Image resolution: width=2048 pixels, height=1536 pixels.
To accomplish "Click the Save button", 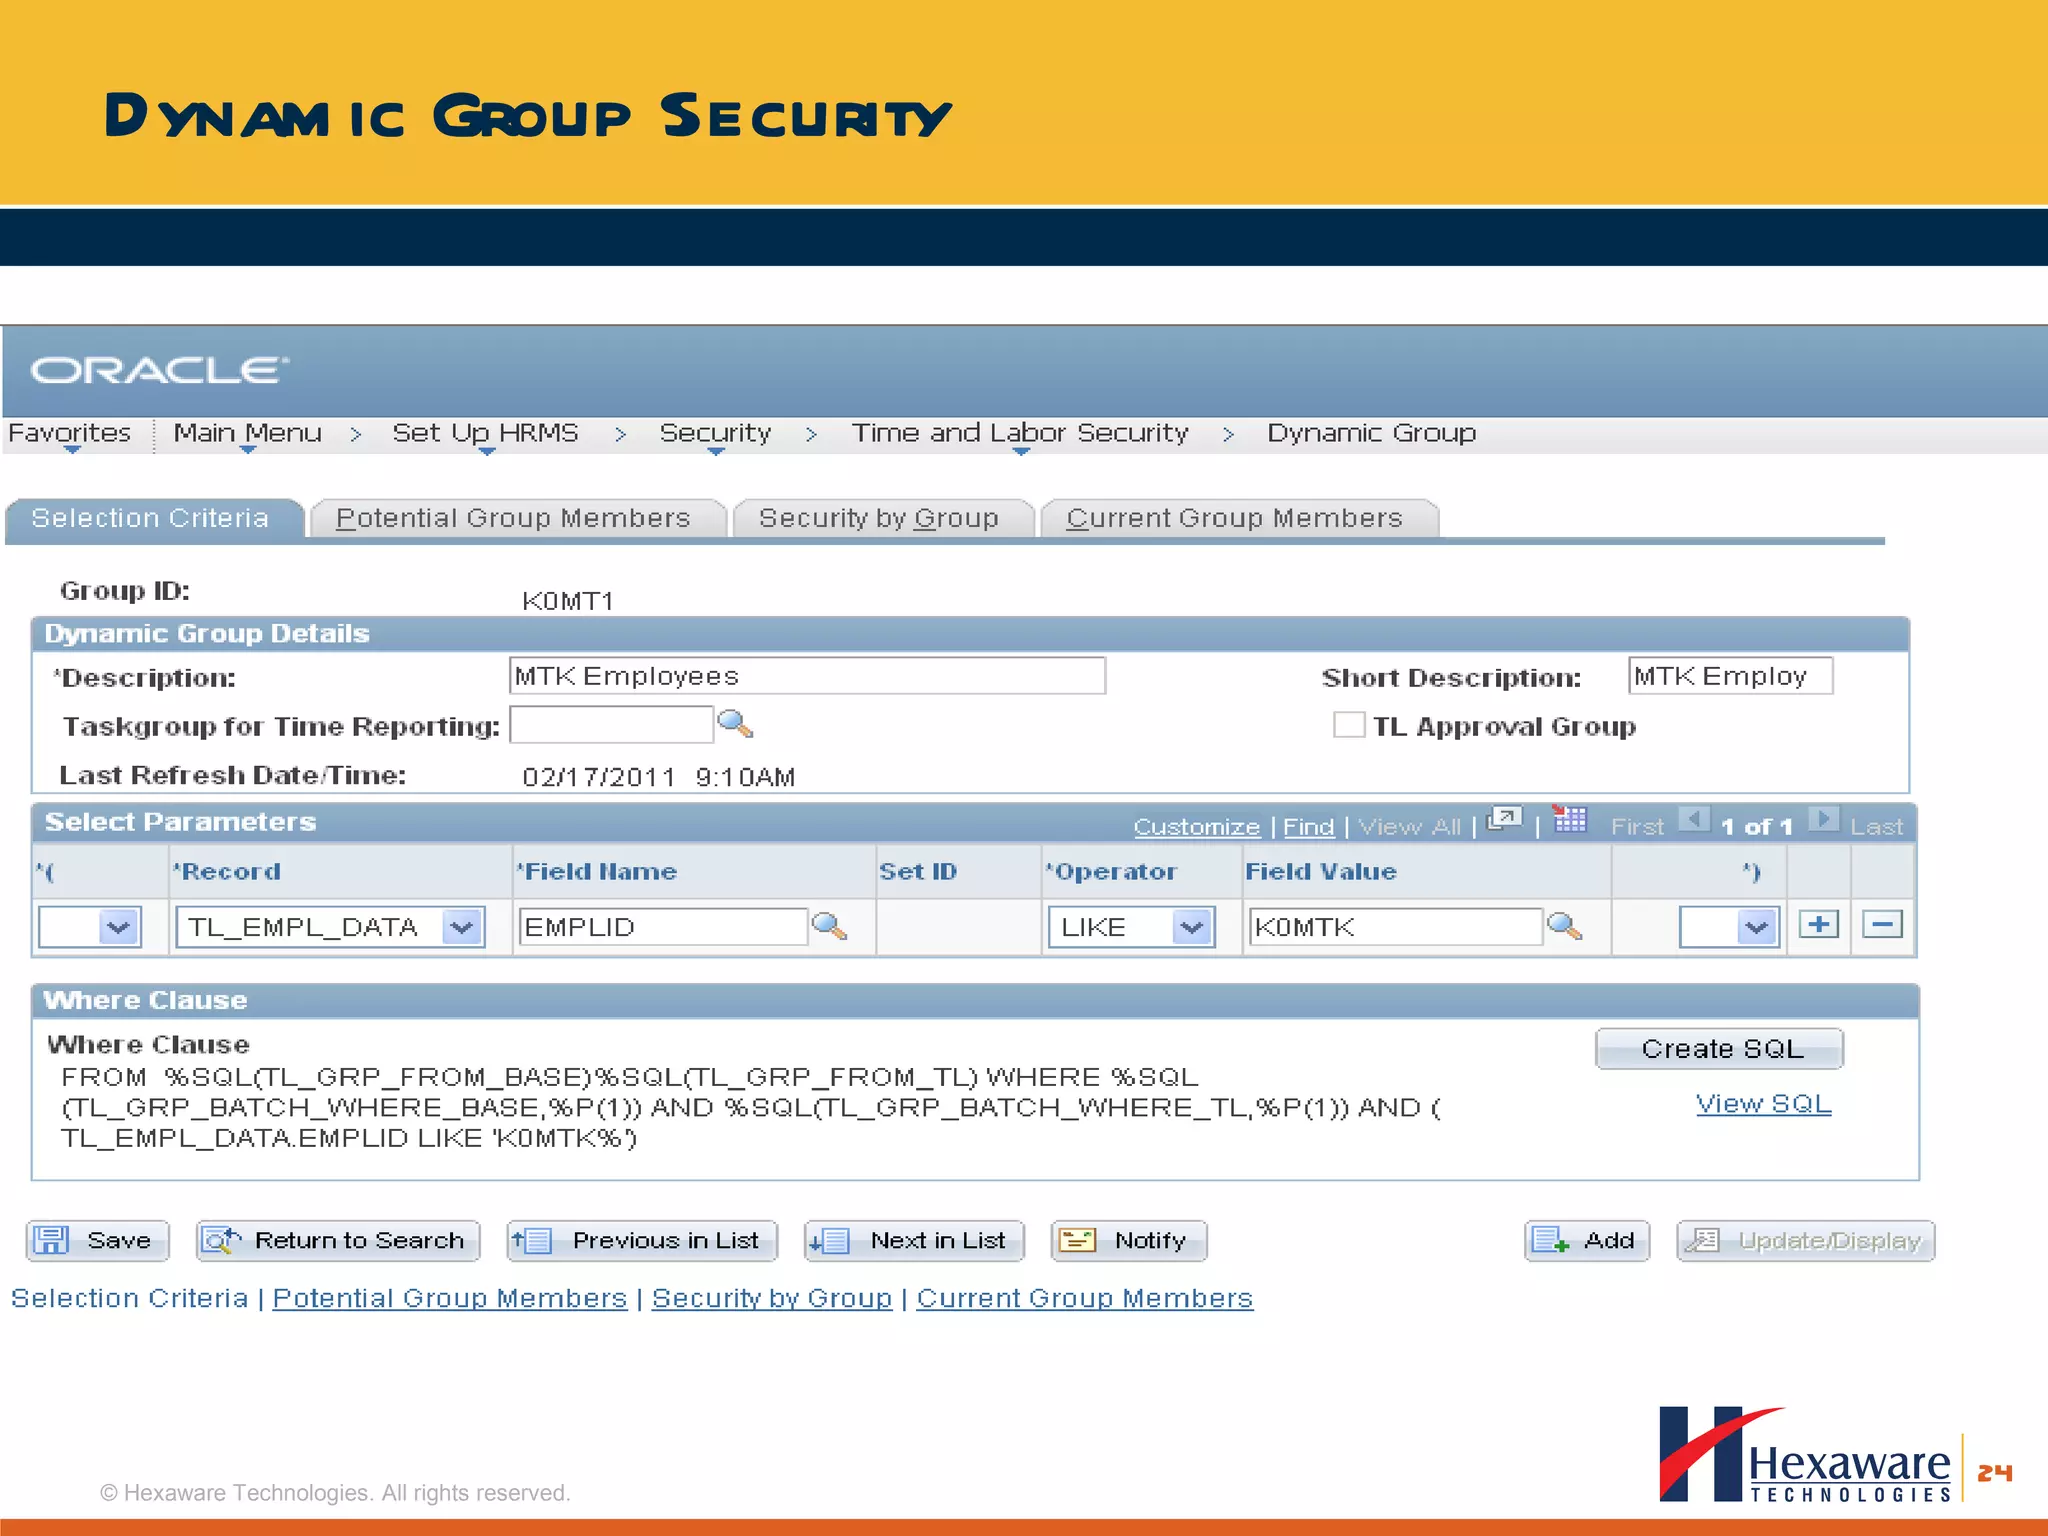I will [98, 1241].
